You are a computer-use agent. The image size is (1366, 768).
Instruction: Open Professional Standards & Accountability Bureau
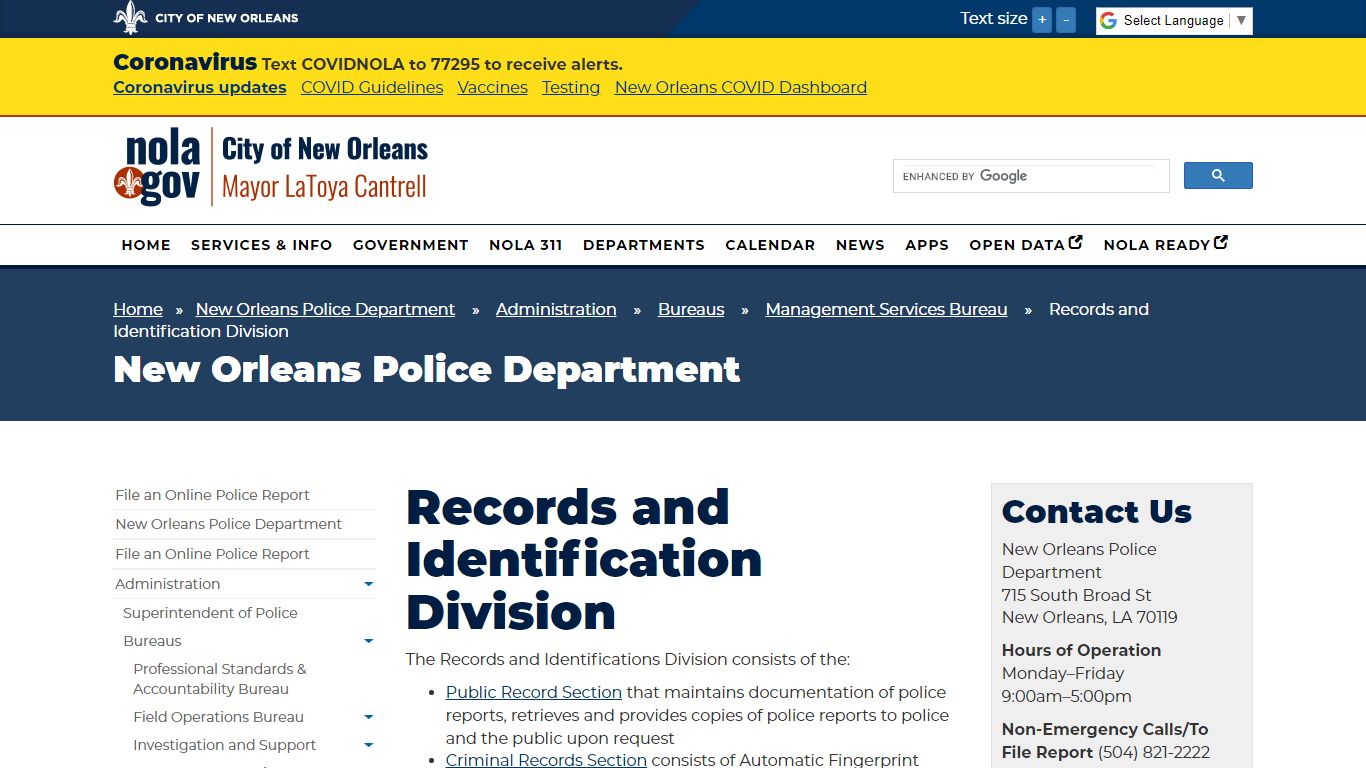(220, 679)
